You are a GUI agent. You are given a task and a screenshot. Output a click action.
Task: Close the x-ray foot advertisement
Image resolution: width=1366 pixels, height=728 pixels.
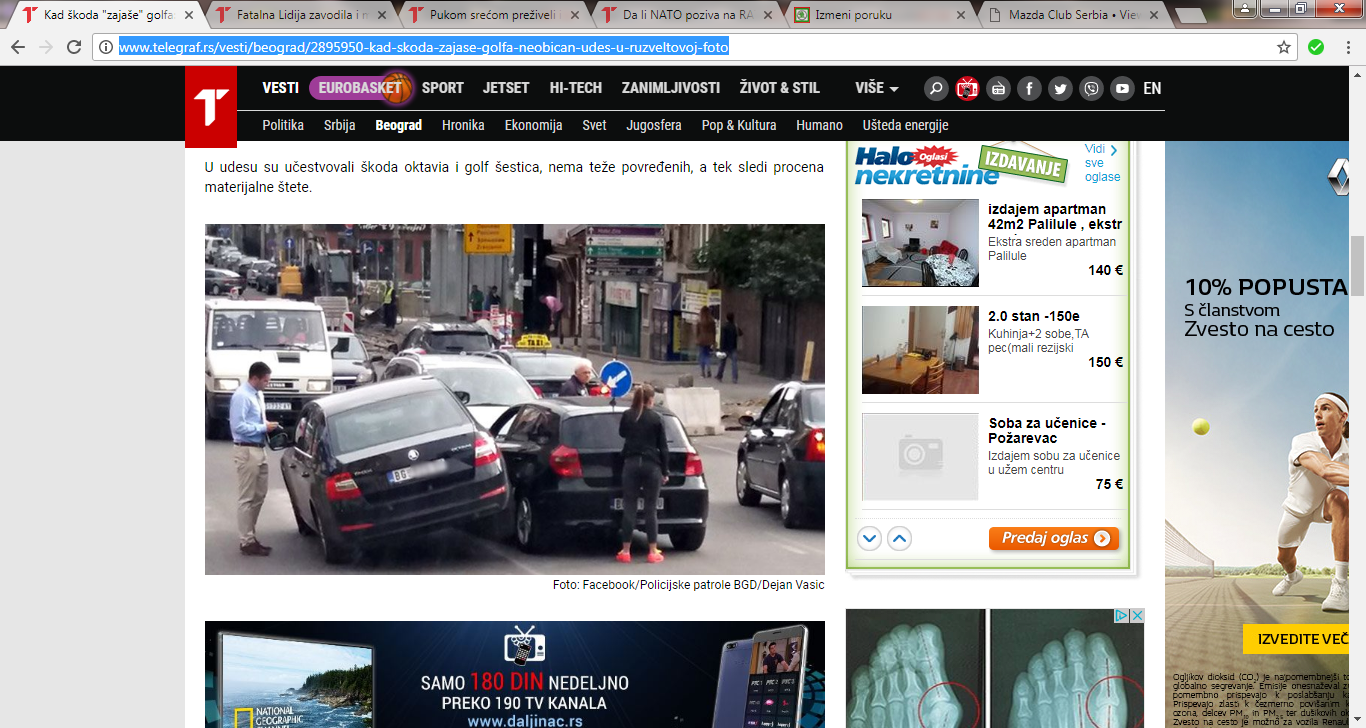point(1137,616)
